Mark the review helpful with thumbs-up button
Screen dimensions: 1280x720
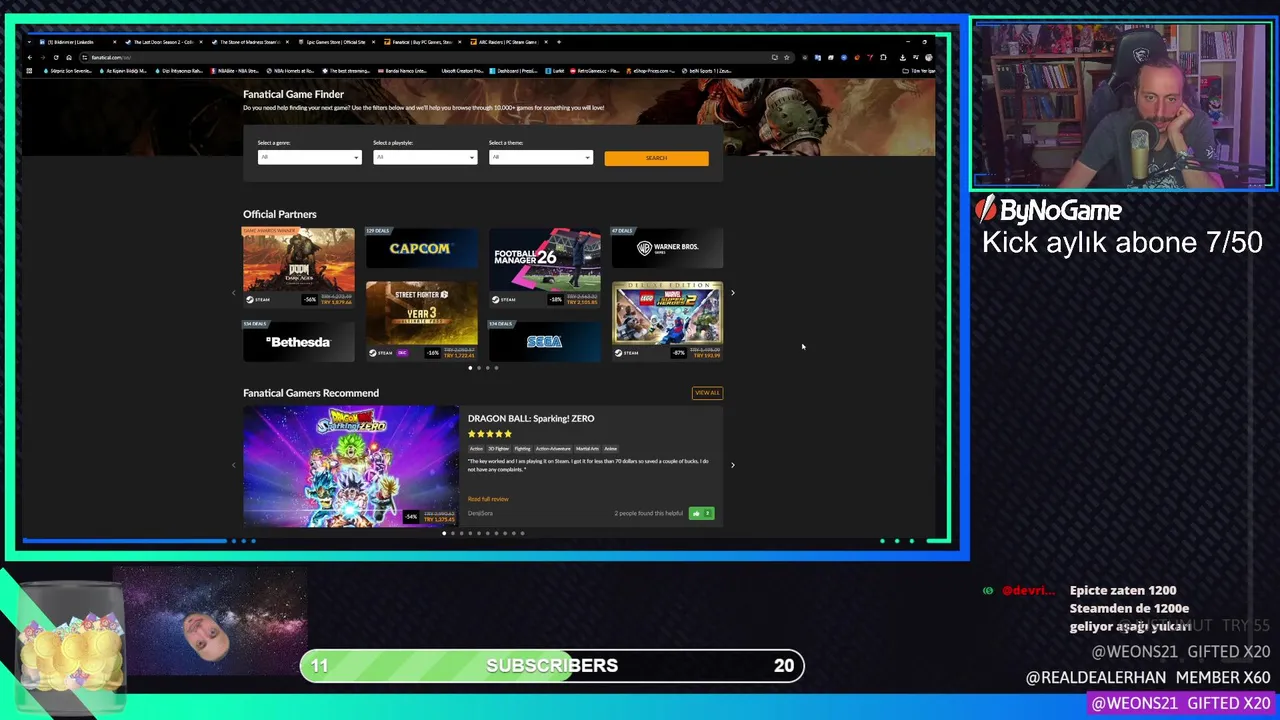701,513
